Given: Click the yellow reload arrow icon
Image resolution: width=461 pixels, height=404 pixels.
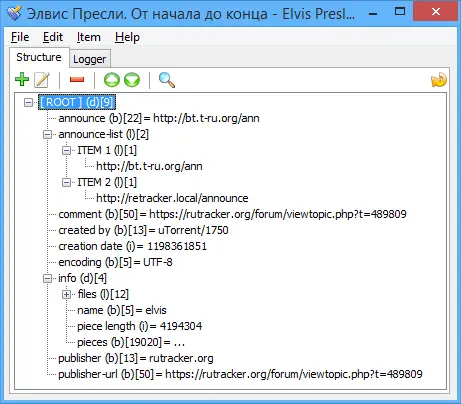Looking at the screenshot, I should pos(438,80).
